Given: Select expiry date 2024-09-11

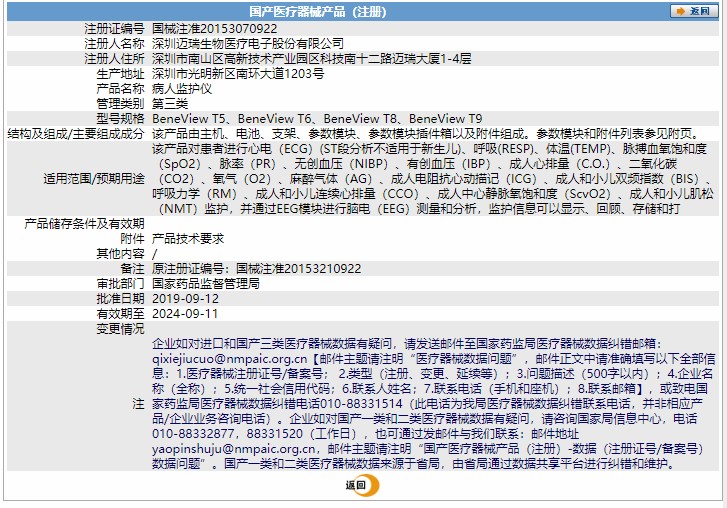Looking at the screenshot, I should 185,314.
